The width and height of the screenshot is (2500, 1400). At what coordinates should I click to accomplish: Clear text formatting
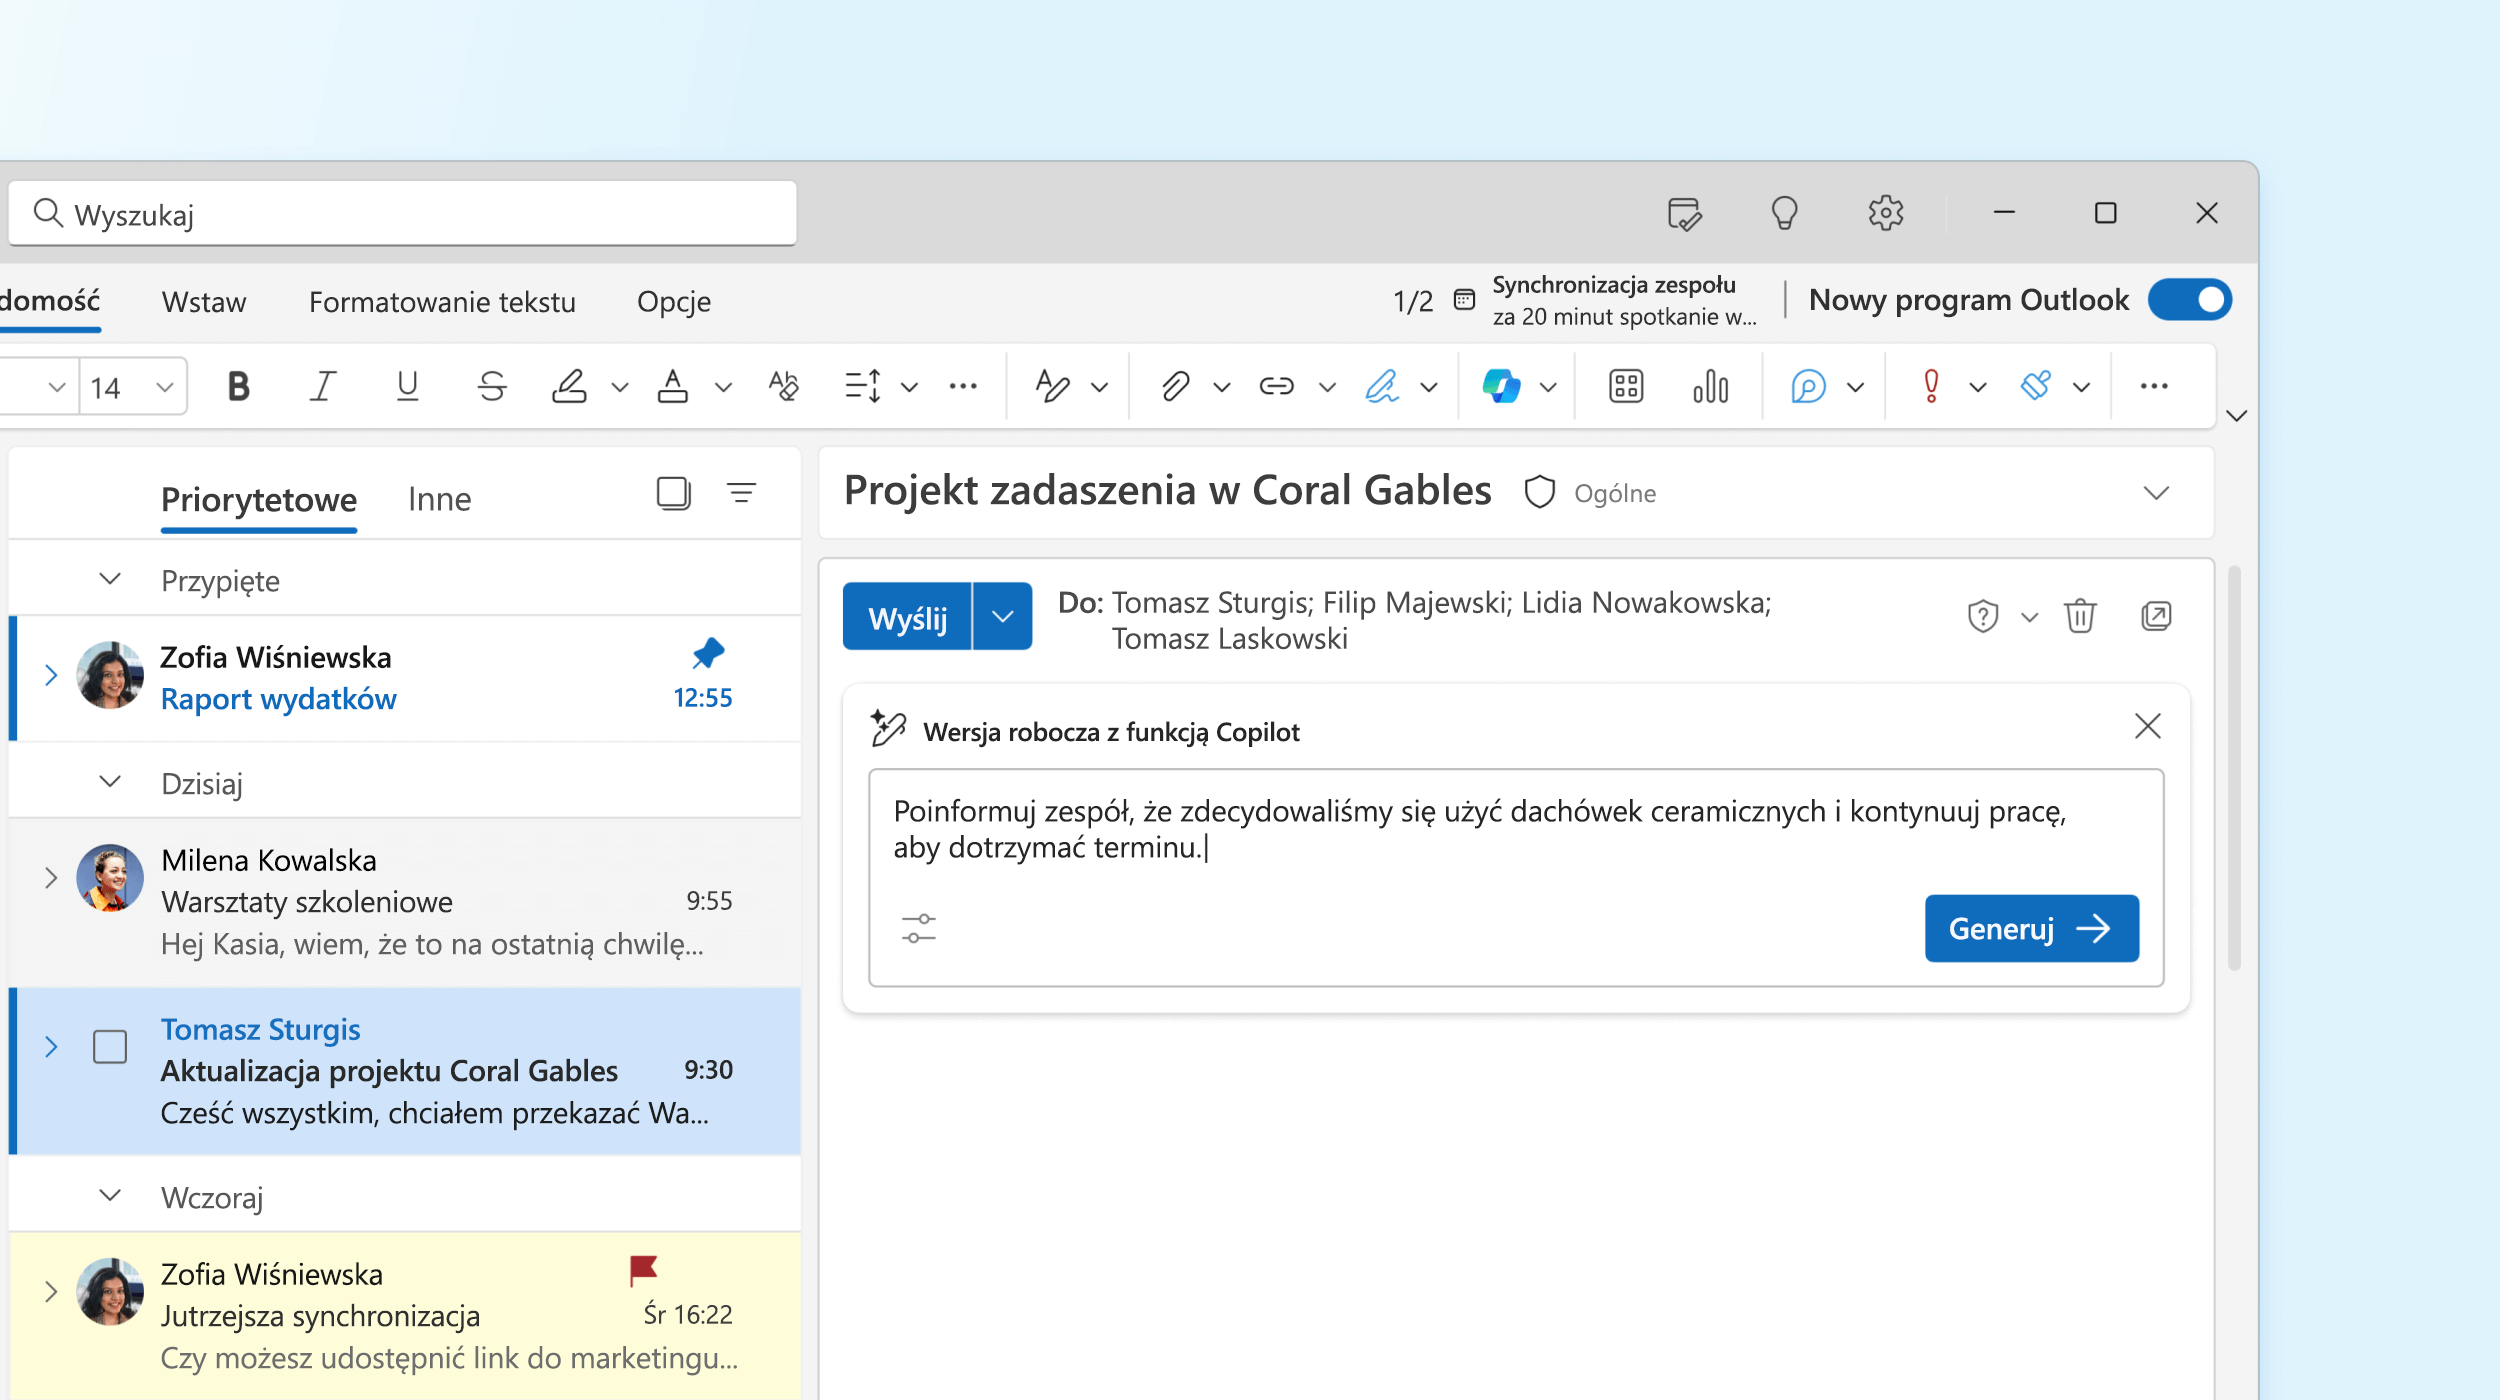(784, 386)
